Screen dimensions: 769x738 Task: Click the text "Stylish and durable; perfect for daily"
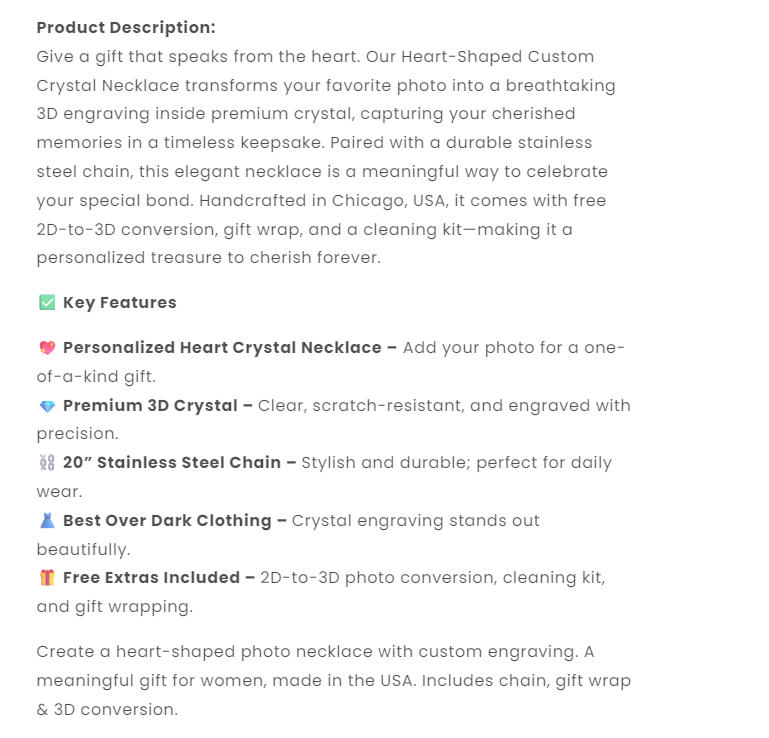pyautogui.click(x=456, y=463)
